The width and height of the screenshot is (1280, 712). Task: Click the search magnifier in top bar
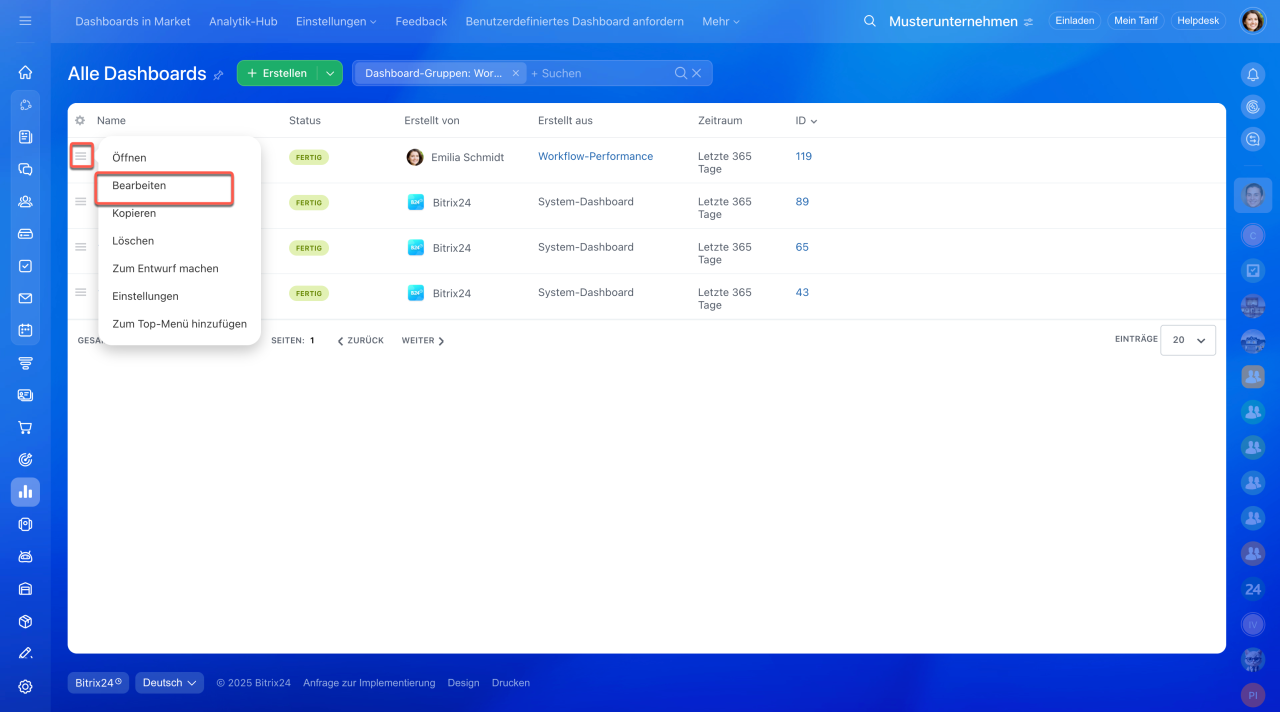pos(870,21)
